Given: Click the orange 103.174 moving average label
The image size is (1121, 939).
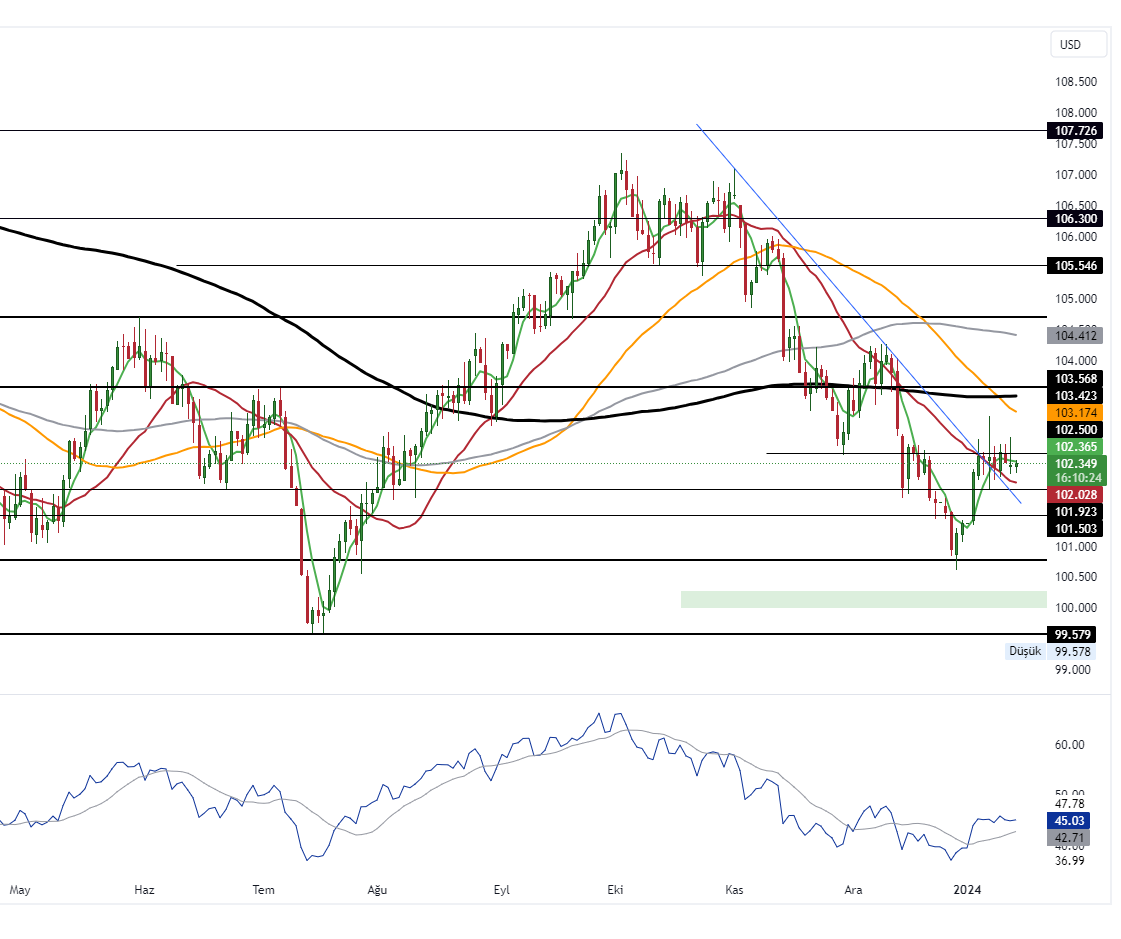Looking at the screenshot, I should point(1073,412).
